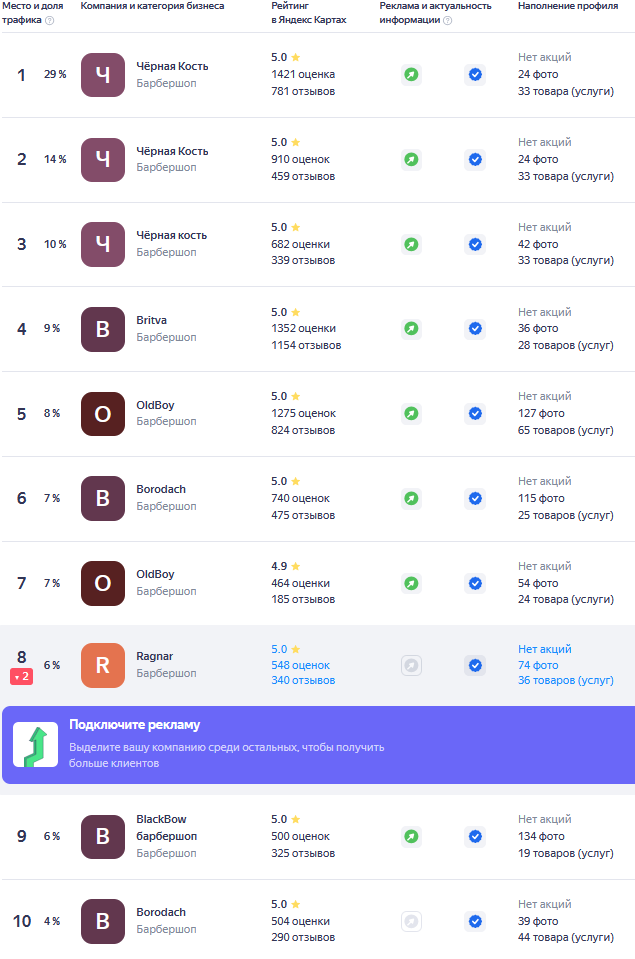Click blue verified badge in Ragnar row
635x959 pixels.
coord(475,665)
